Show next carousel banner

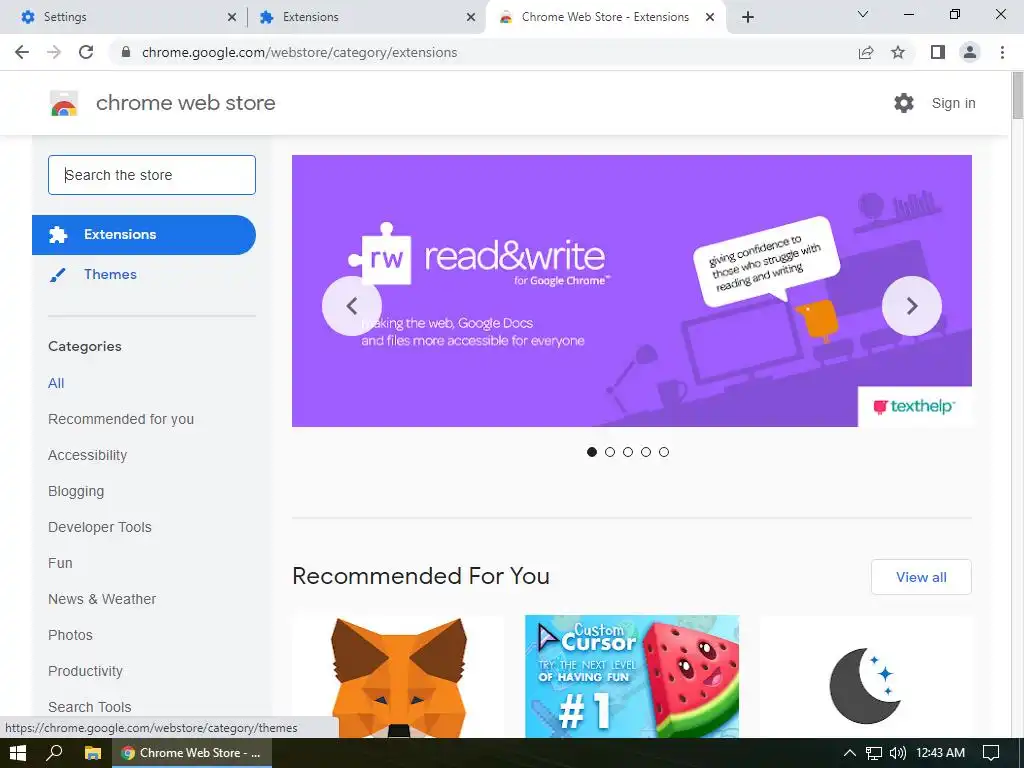(912, 306)
